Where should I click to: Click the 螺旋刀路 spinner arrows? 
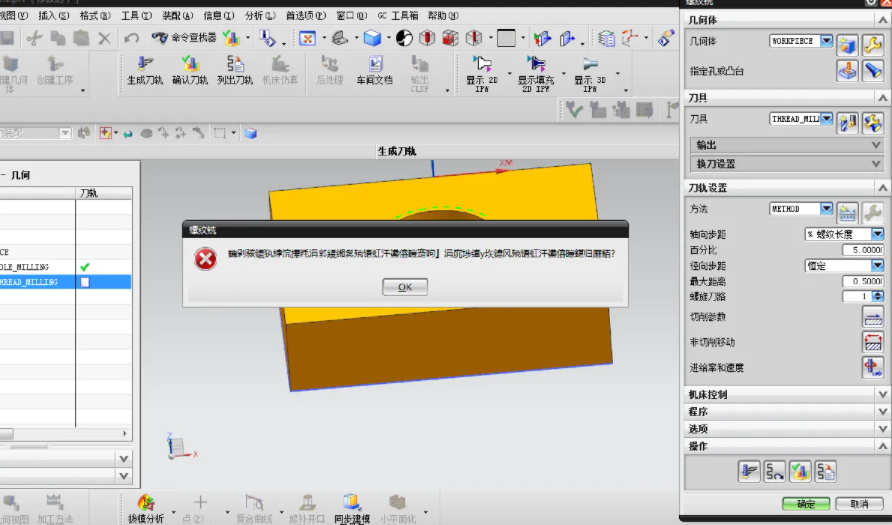[x=878, y=296]
